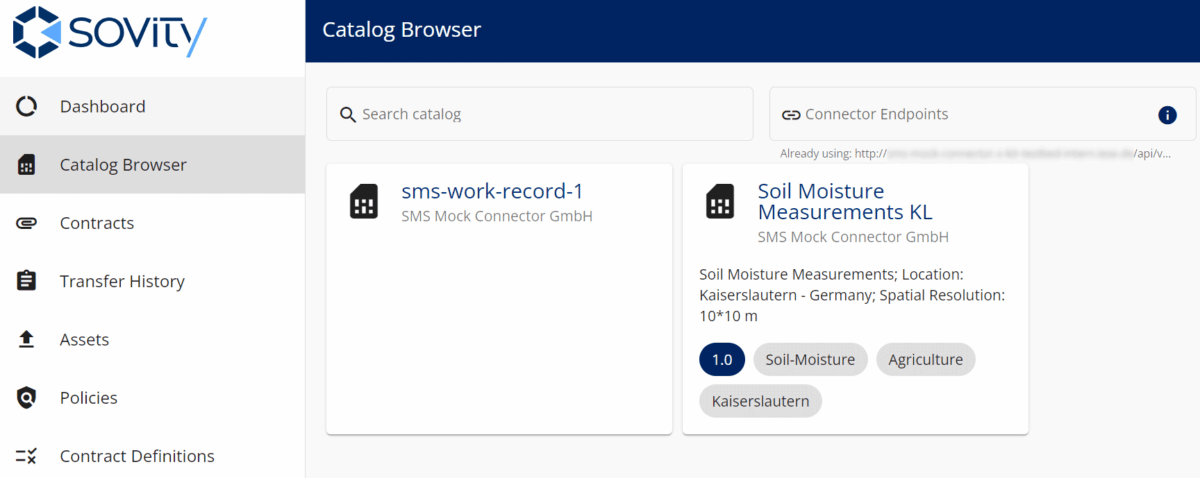
Task: Click SMS Mock Connector GmbH under sms-work-record-1
Action: click(497, 216)
